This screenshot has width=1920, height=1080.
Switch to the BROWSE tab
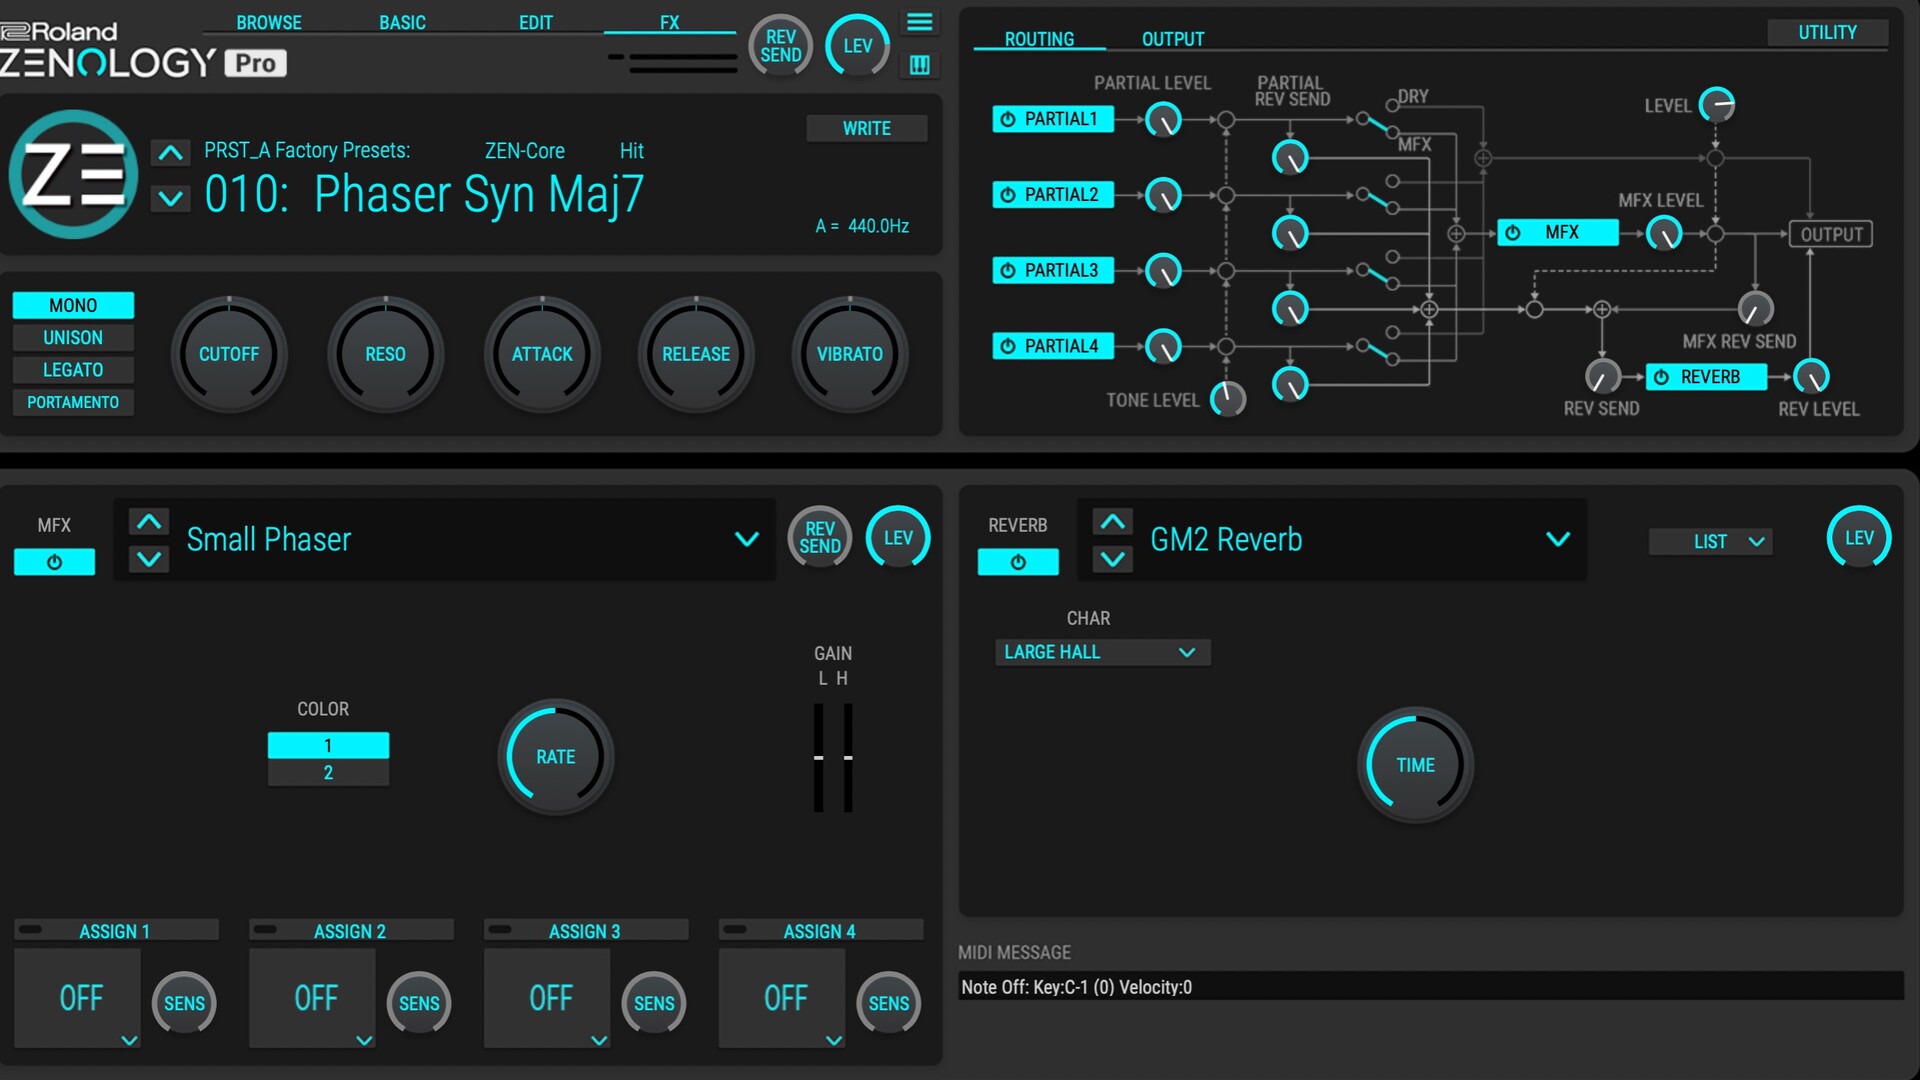269,22
